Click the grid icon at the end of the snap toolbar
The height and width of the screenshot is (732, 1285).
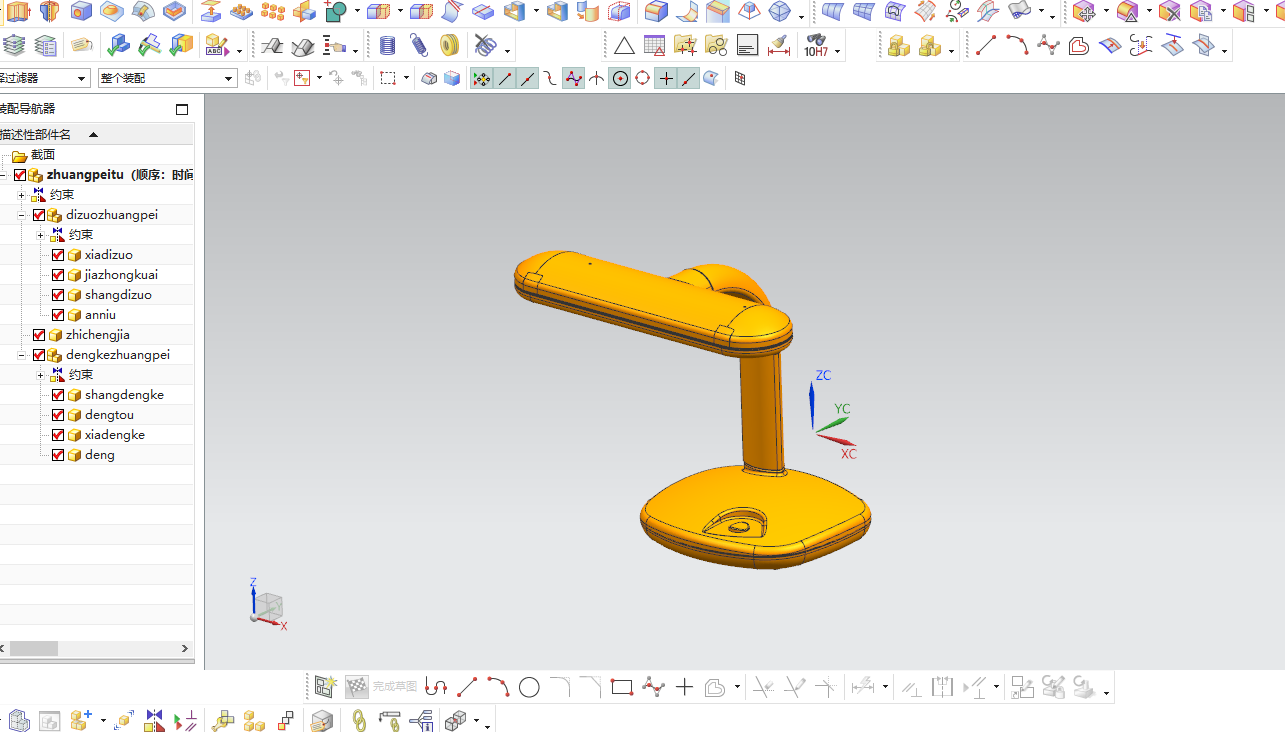click(x=740, y=78)
